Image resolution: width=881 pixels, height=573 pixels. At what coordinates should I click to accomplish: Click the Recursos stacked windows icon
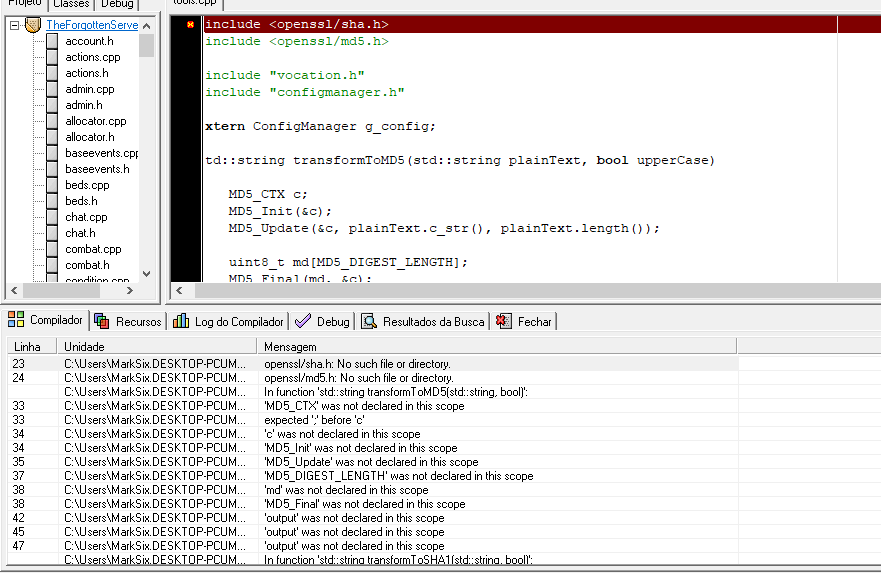102,321
